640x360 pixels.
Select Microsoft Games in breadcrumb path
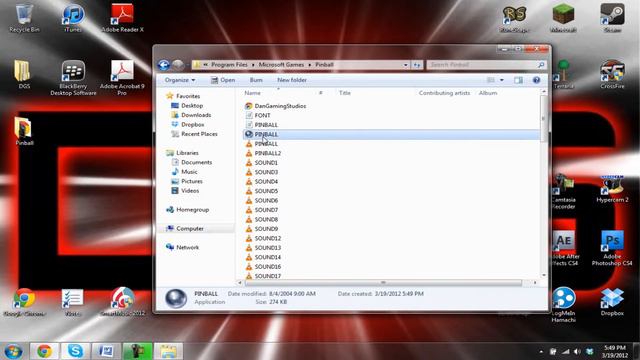(x=281, y=65)
